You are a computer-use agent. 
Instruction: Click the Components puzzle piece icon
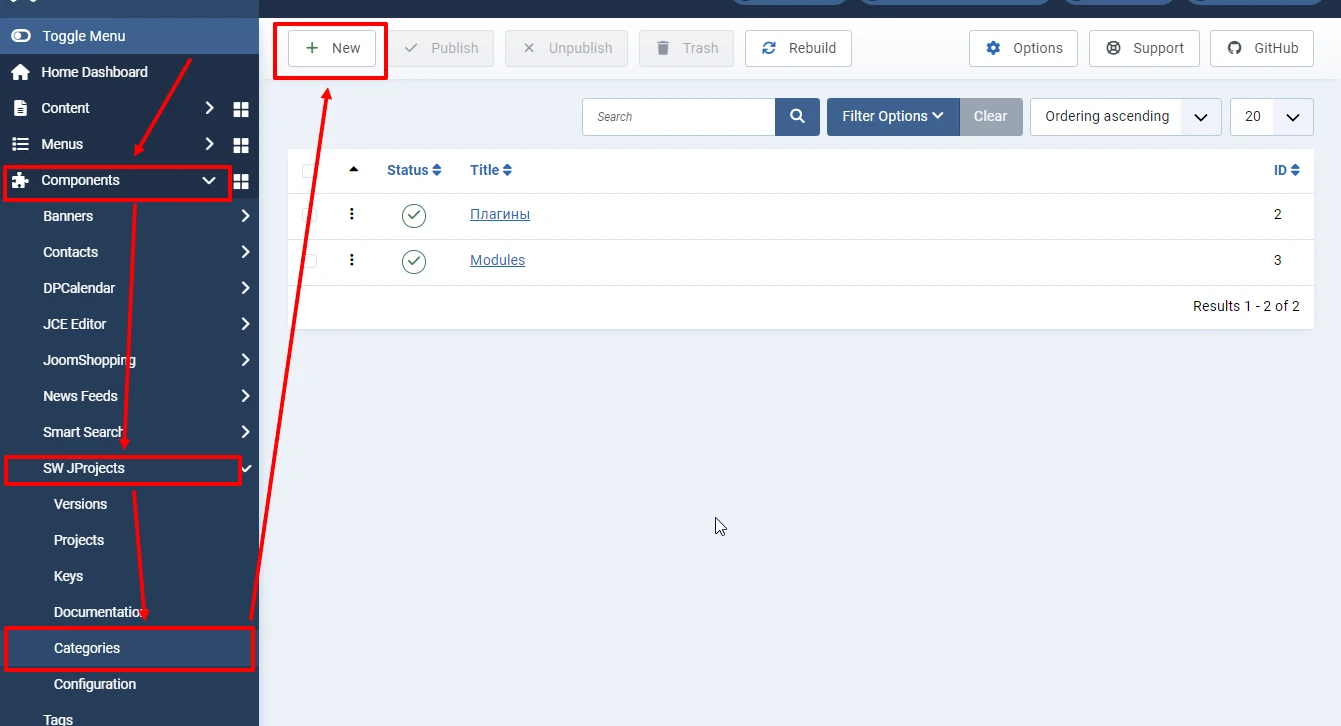click(20, 180)
